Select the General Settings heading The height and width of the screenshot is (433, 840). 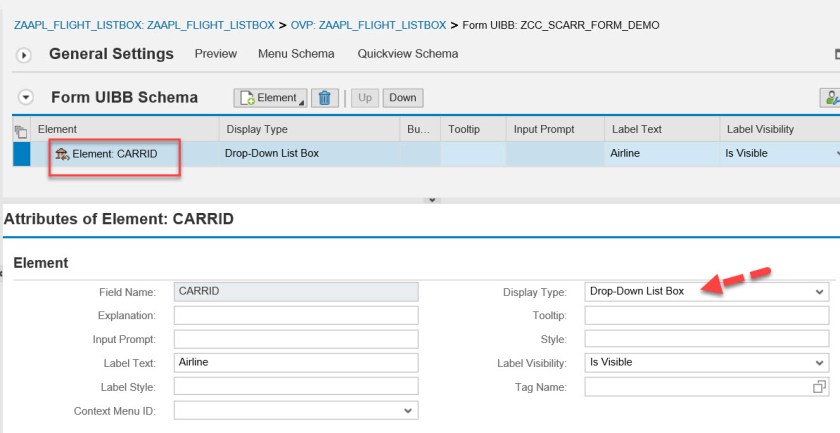pyautogui.click(x=111, y=54)
